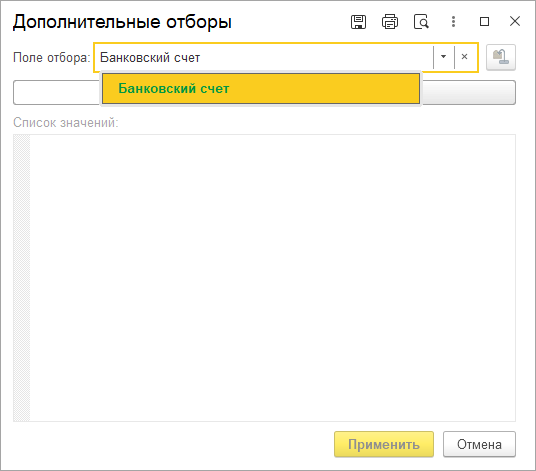536x471 pixels.
Task: Close the Дополнительные отборы dialog
Action: 515,21
